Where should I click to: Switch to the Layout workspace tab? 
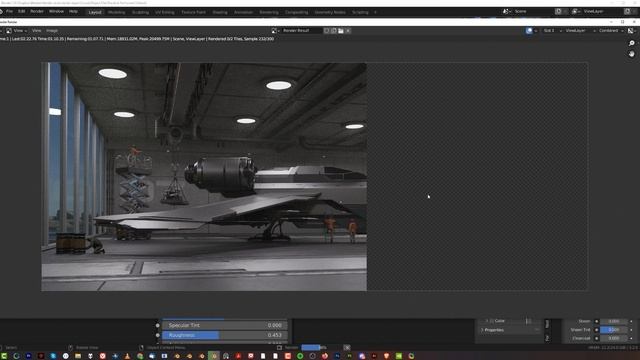point(95,12)
